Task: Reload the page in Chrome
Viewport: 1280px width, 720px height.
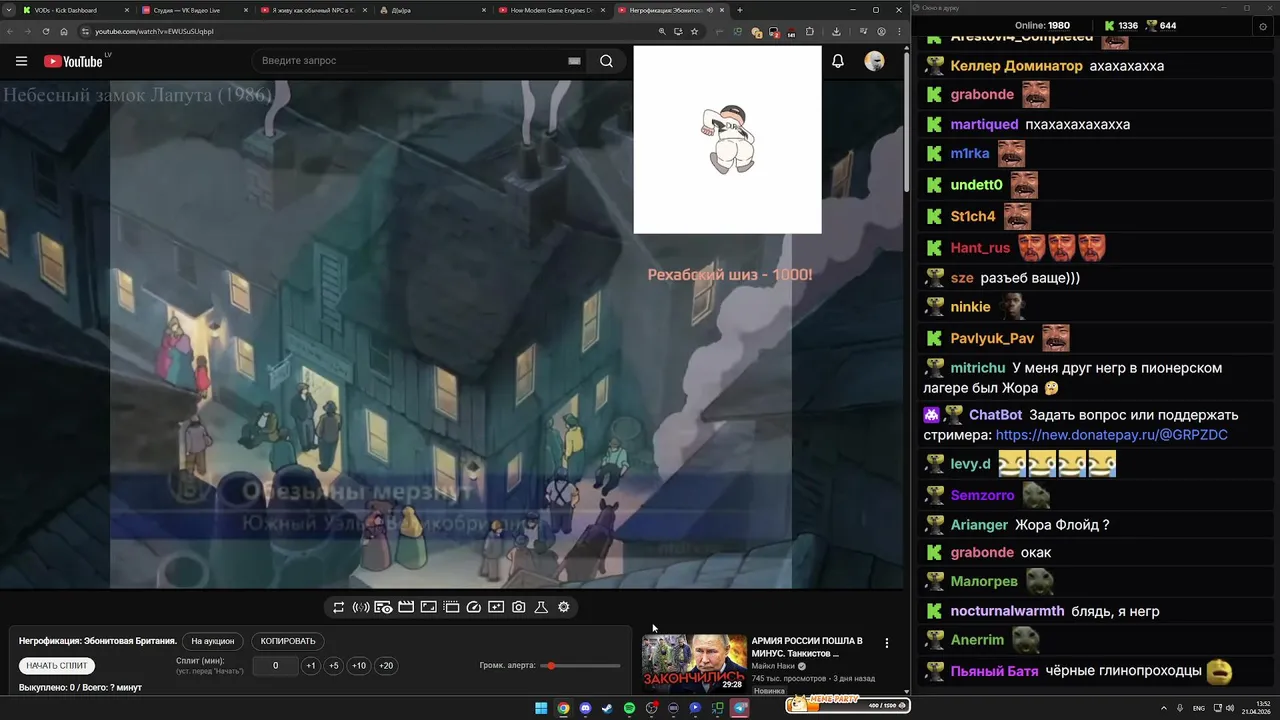Action: click(46, 31)
